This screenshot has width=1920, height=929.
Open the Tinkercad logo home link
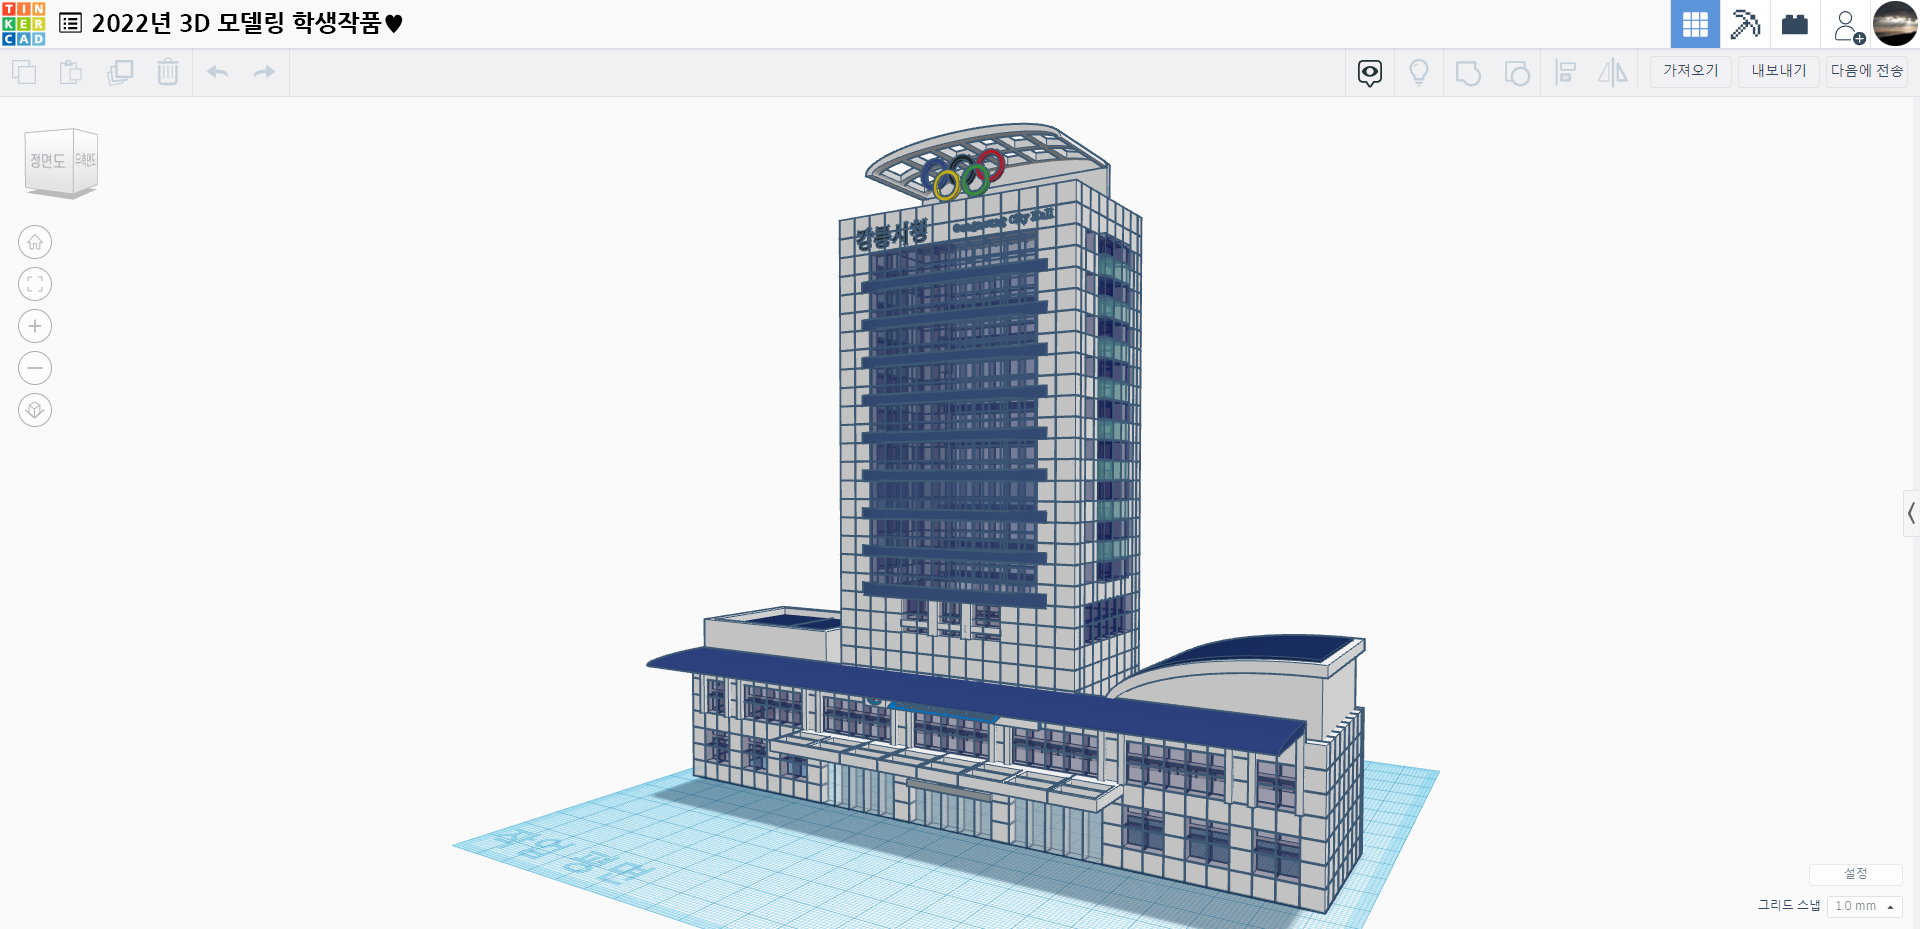24,24
